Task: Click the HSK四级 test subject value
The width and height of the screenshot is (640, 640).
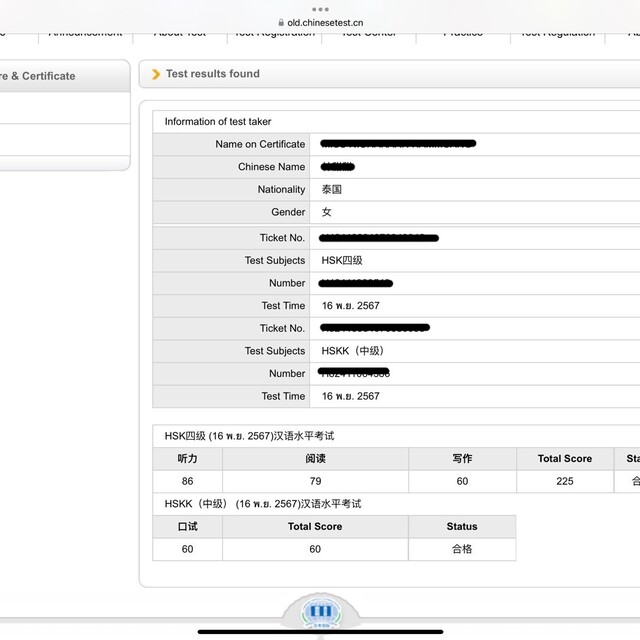Action: tap(342, 261)
